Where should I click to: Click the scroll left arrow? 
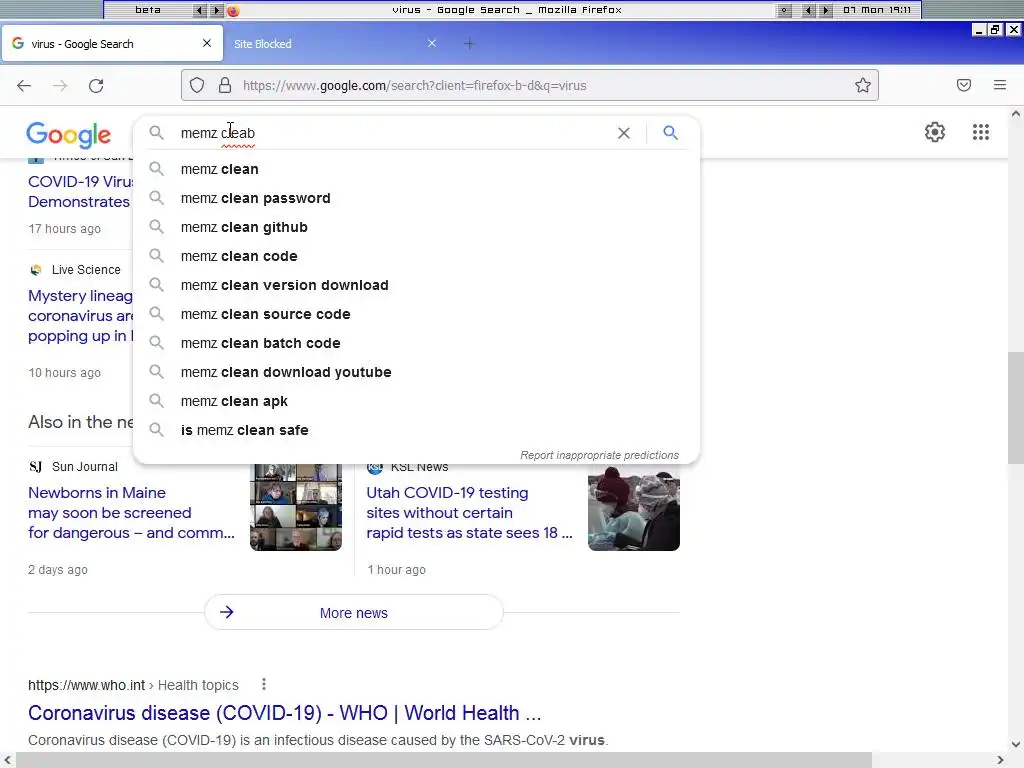pyautogui.click(x=7, y=760)
